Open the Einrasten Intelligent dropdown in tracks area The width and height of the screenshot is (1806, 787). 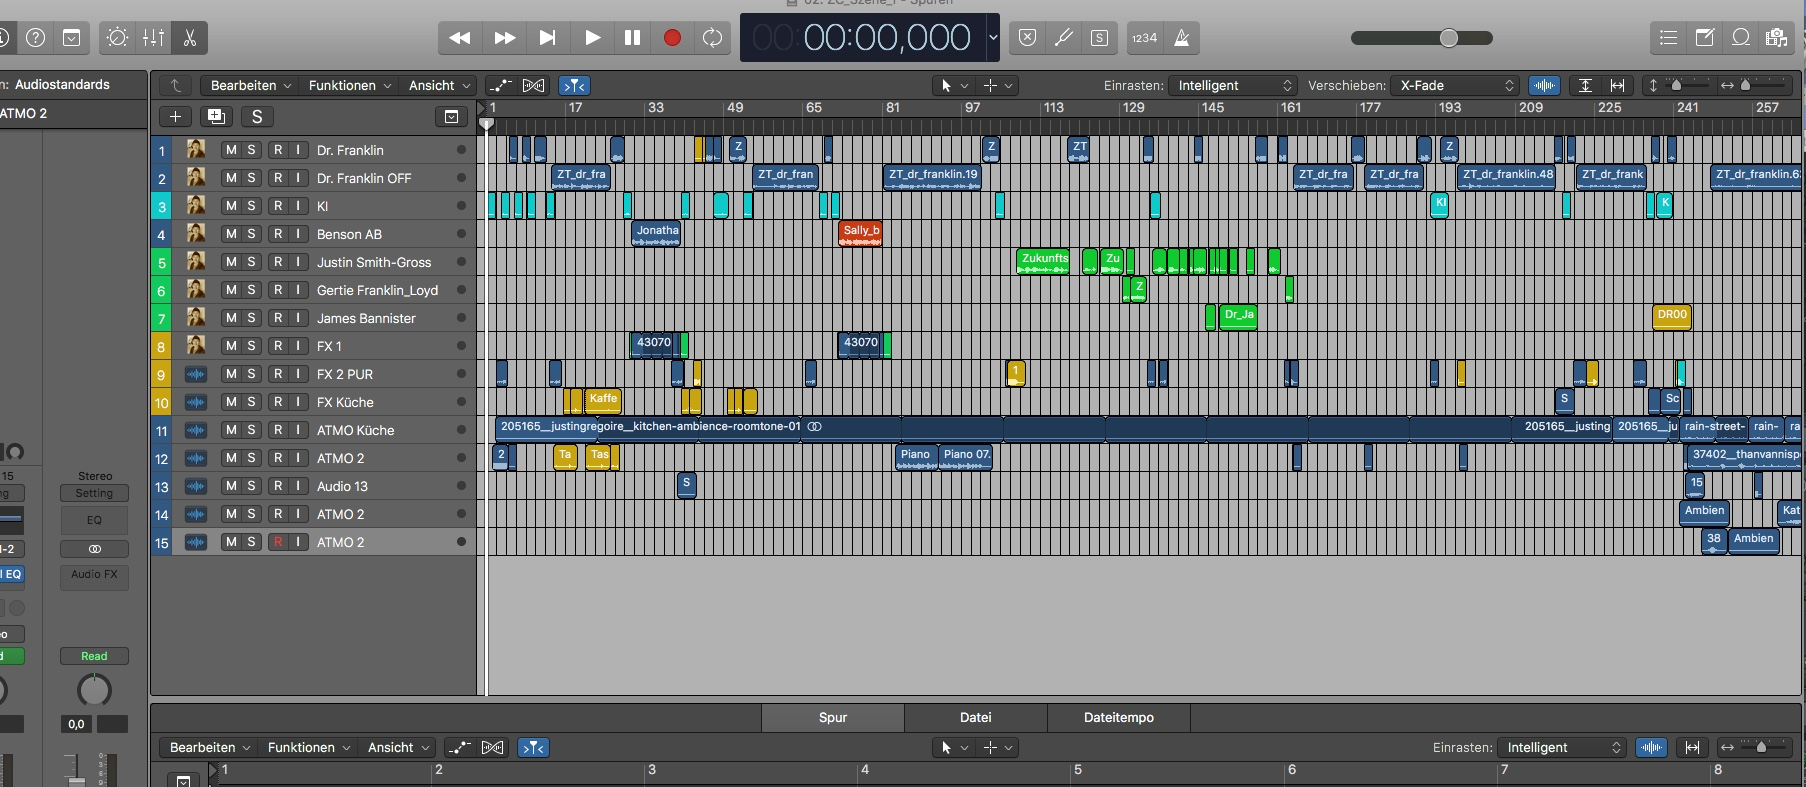pos(1233,86)
